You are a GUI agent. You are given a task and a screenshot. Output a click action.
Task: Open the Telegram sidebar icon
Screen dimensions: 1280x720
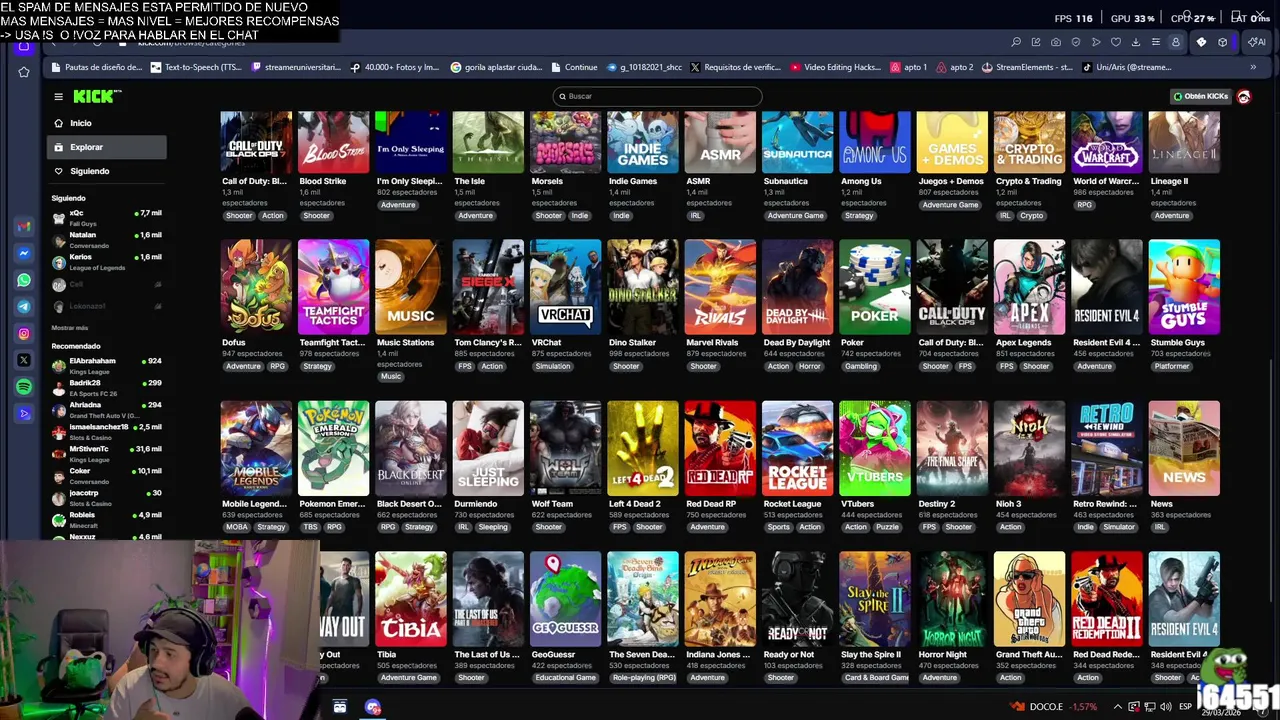[x=24, y=307]
